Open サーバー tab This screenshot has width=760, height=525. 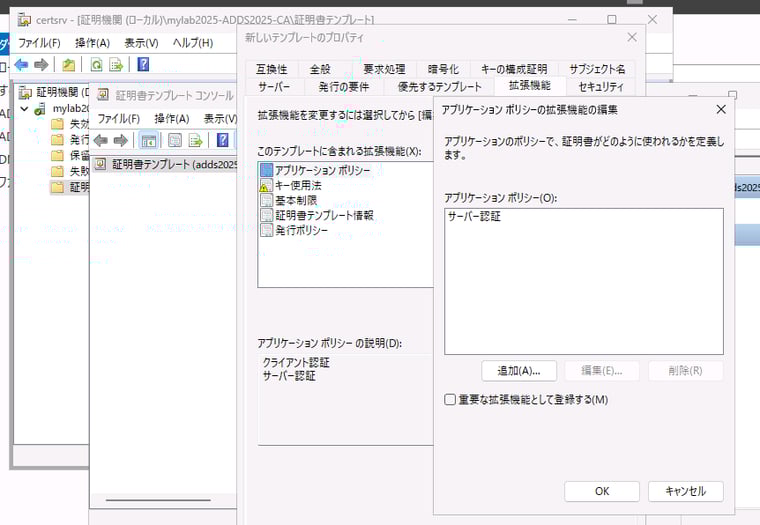pos(274,87)
